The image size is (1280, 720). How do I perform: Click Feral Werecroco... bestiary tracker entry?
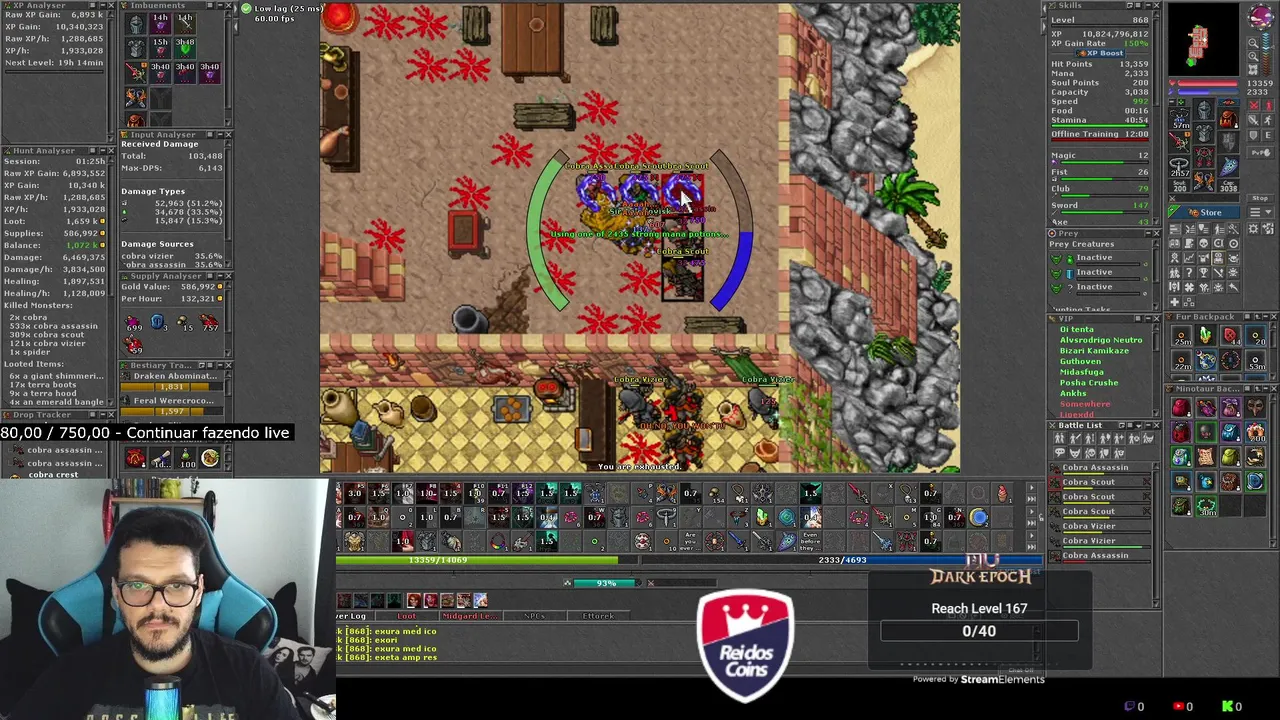click(170, 407)
